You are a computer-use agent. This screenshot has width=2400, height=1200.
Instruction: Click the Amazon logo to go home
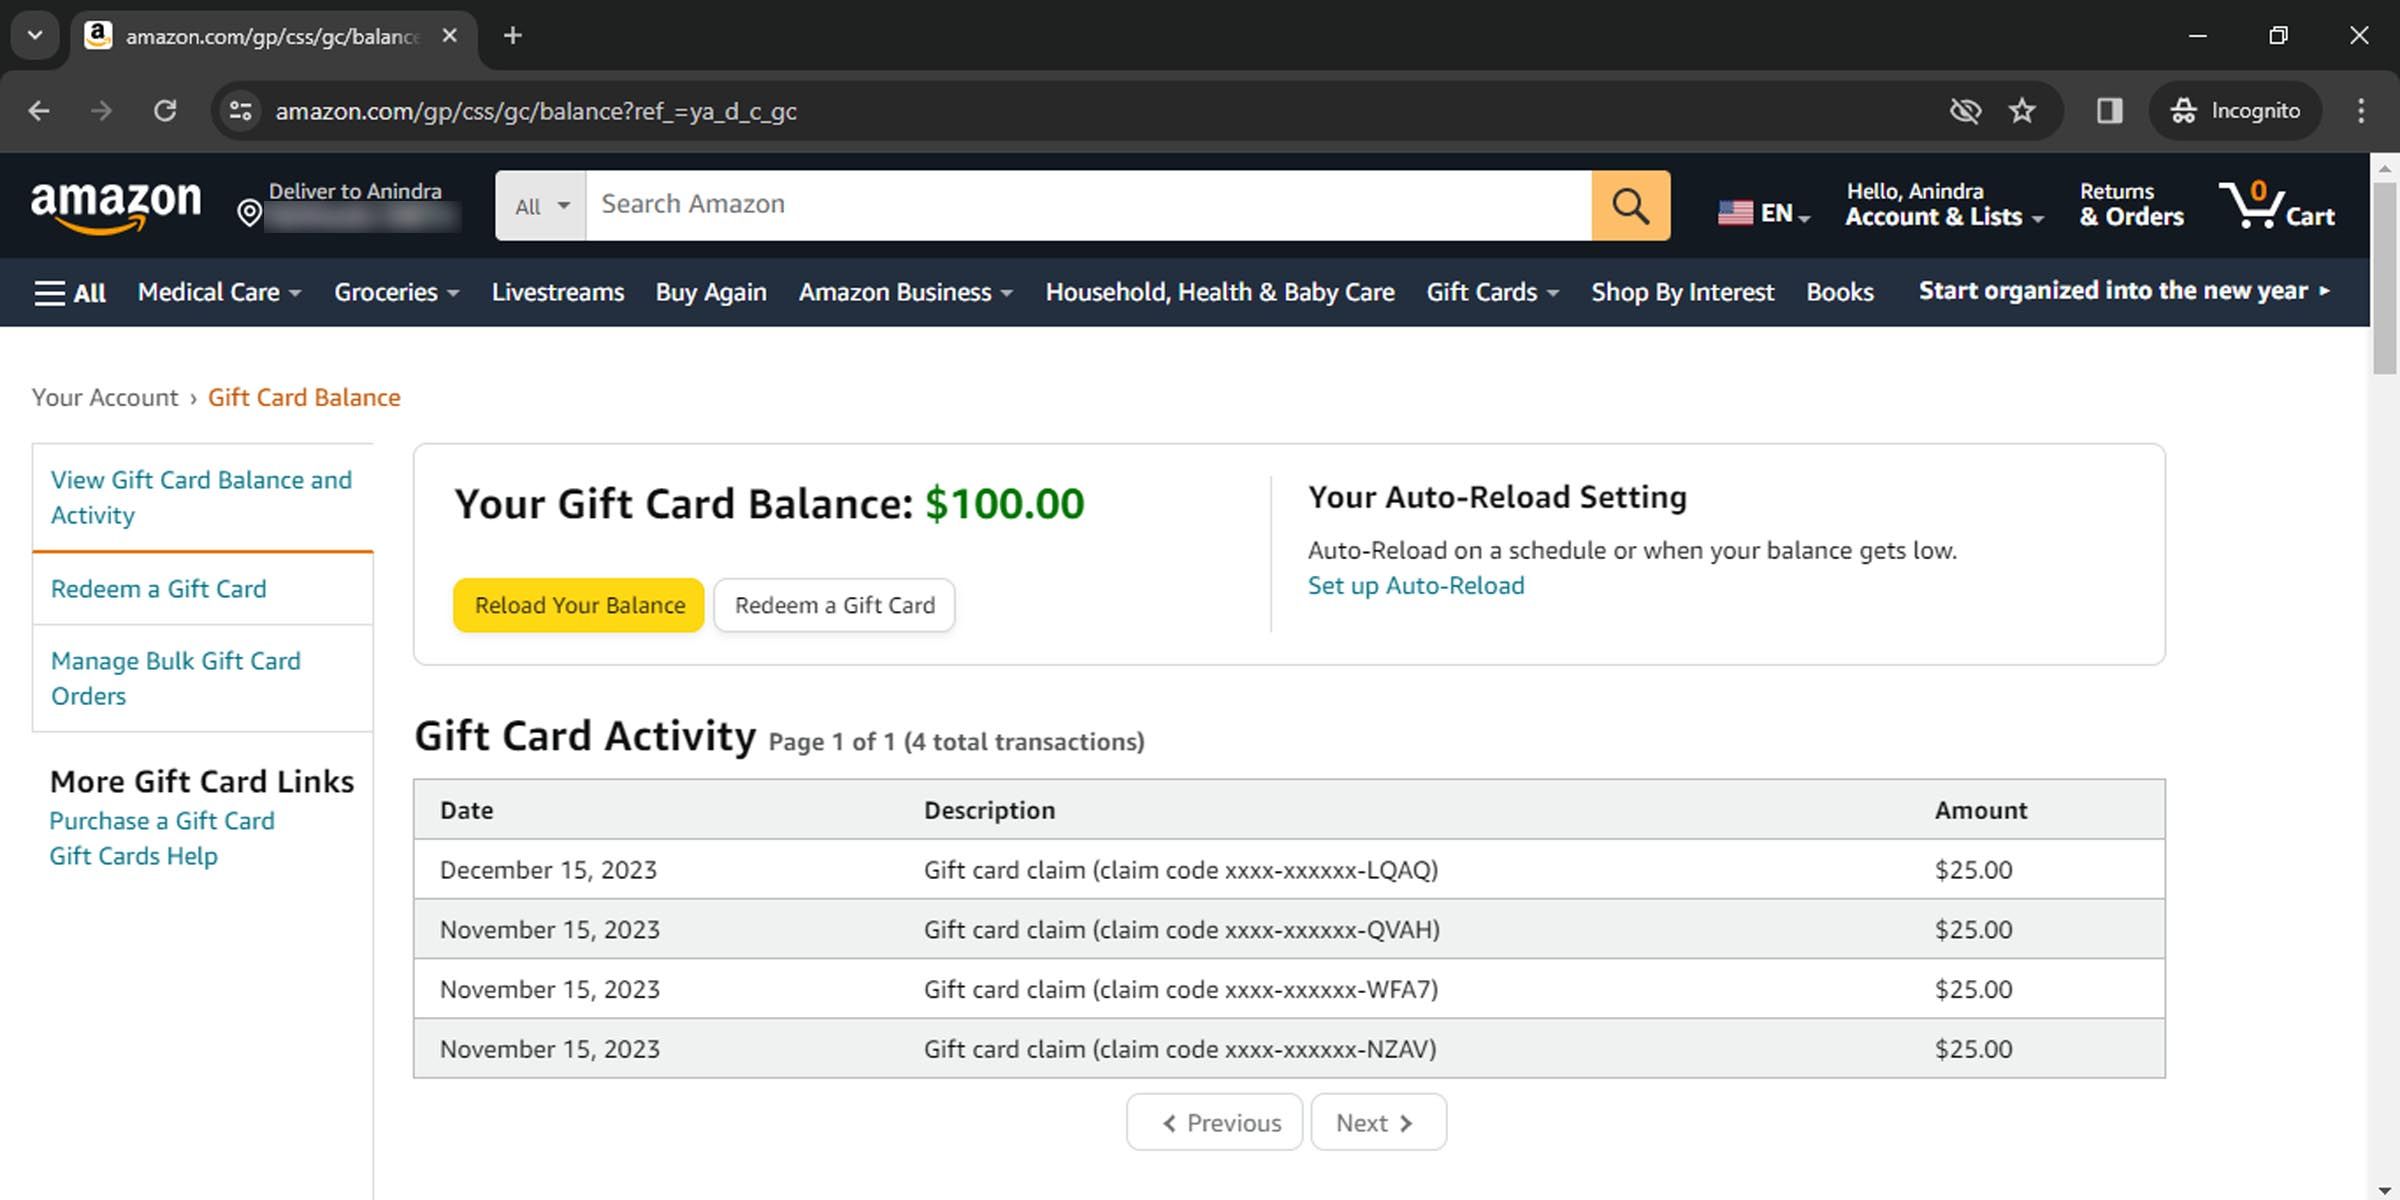pos(117,205)
